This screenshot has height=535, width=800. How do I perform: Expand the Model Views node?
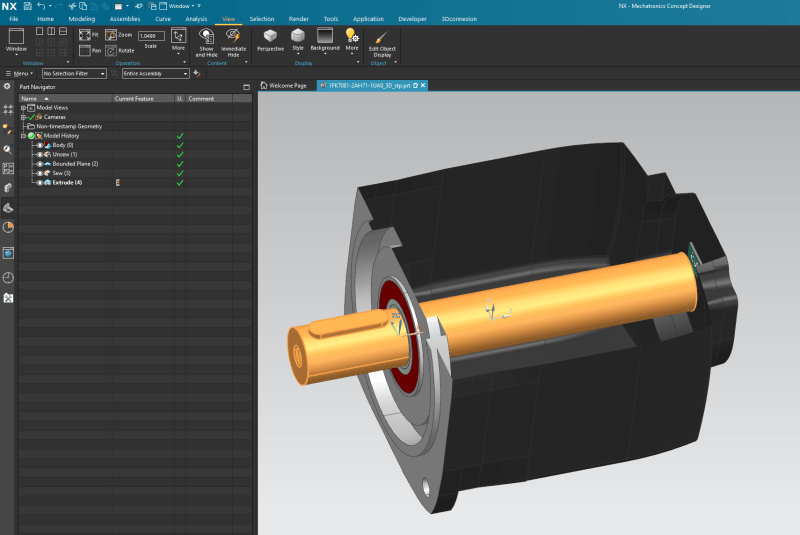23,108
